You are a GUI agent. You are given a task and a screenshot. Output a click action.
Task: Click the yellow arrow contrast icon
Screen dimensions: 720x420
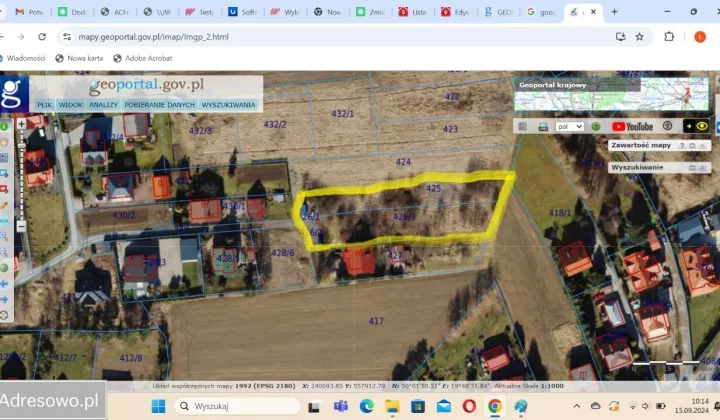689,126
